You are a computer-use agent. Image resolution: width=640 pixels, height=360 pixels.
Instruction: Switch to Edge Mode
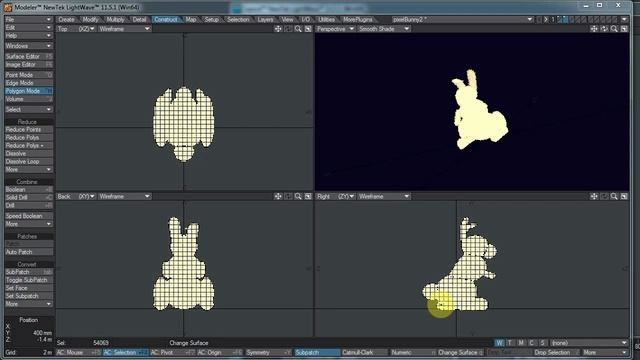click(x=29, y=83)
